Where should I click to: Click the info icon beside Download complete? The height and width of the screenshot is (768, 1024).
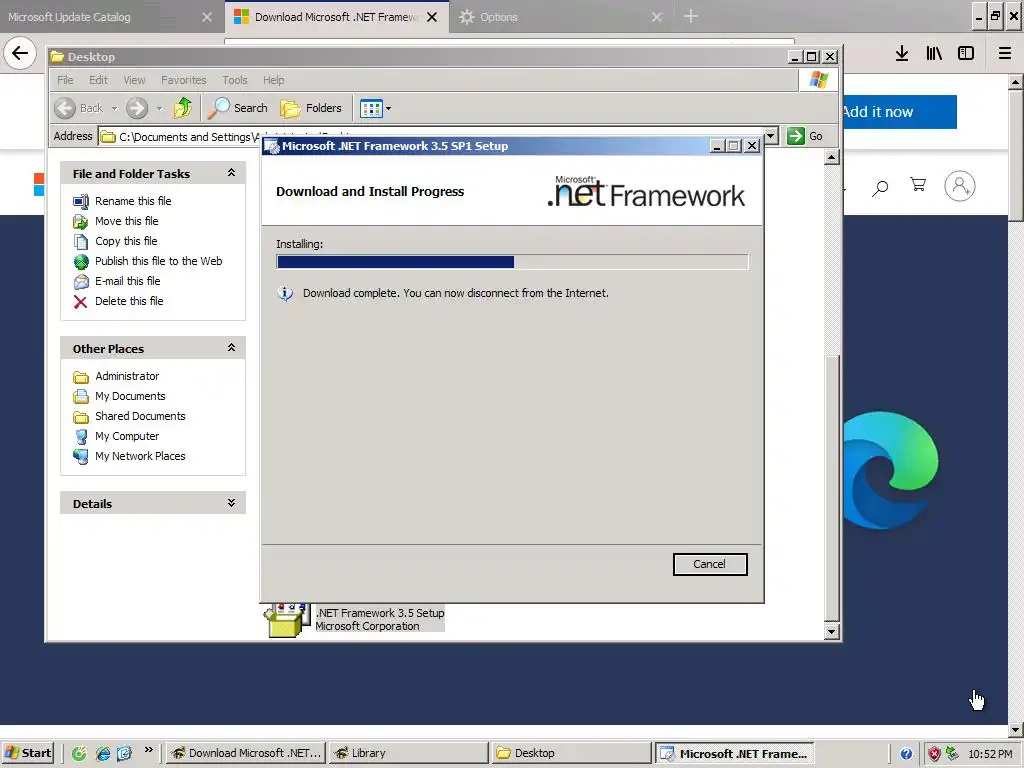click(285, 293)
